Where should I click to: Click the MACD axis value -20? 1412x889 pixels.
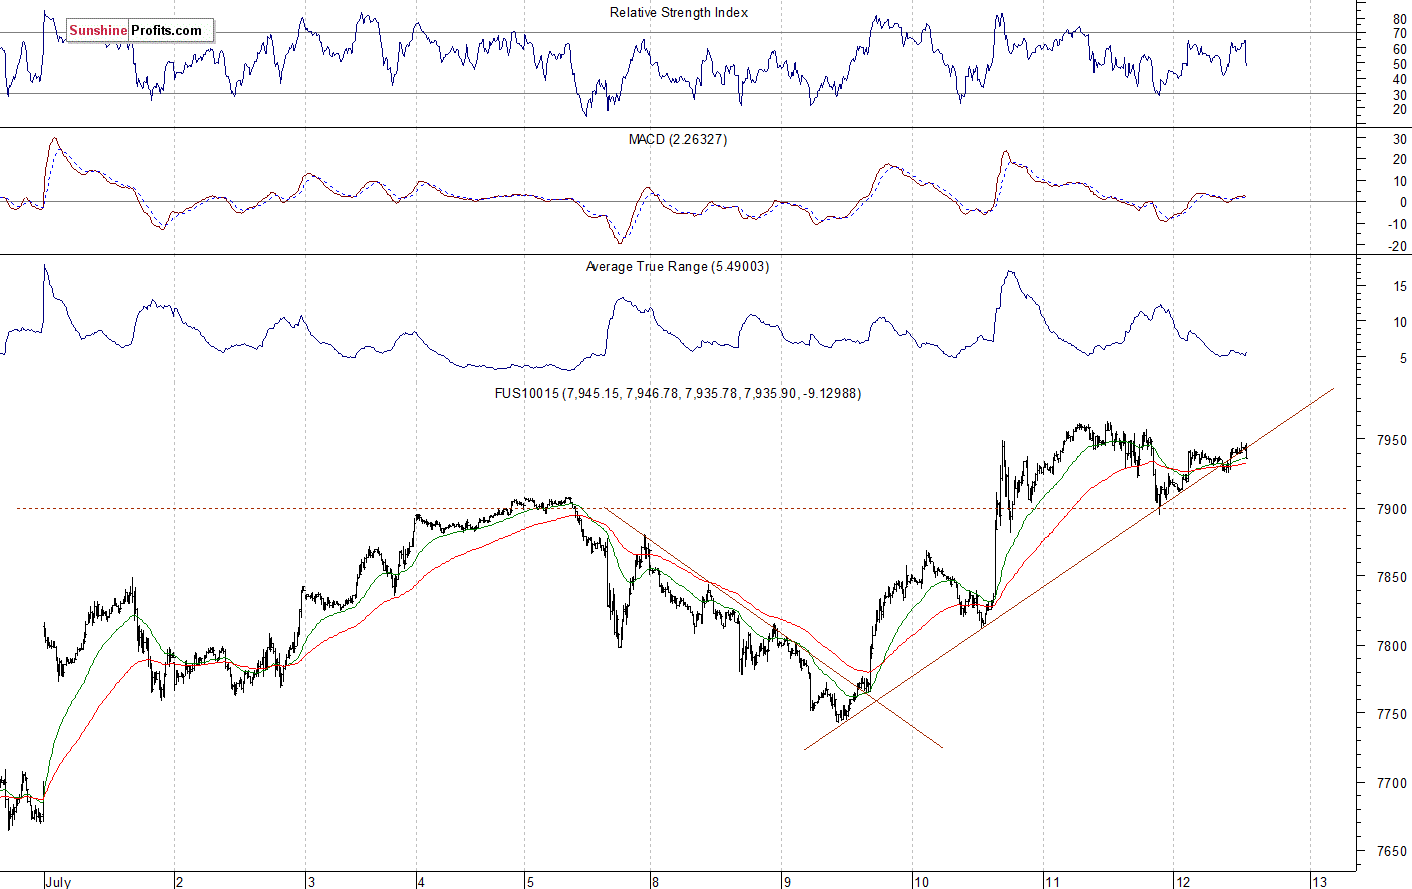(1398, 247)
